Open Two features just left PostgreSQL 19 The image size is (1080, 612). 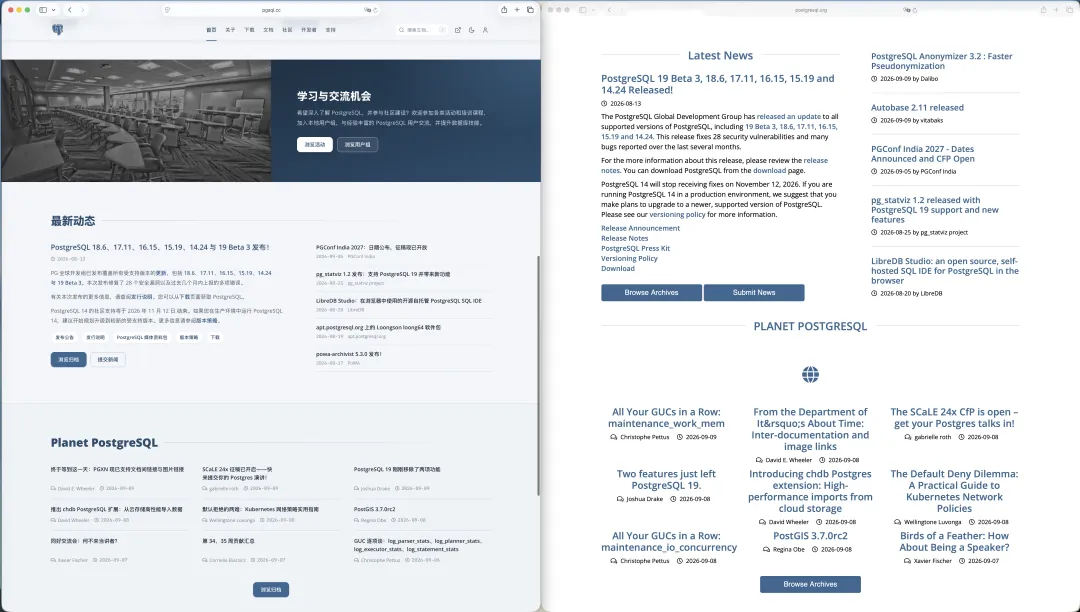pos(666,480)
